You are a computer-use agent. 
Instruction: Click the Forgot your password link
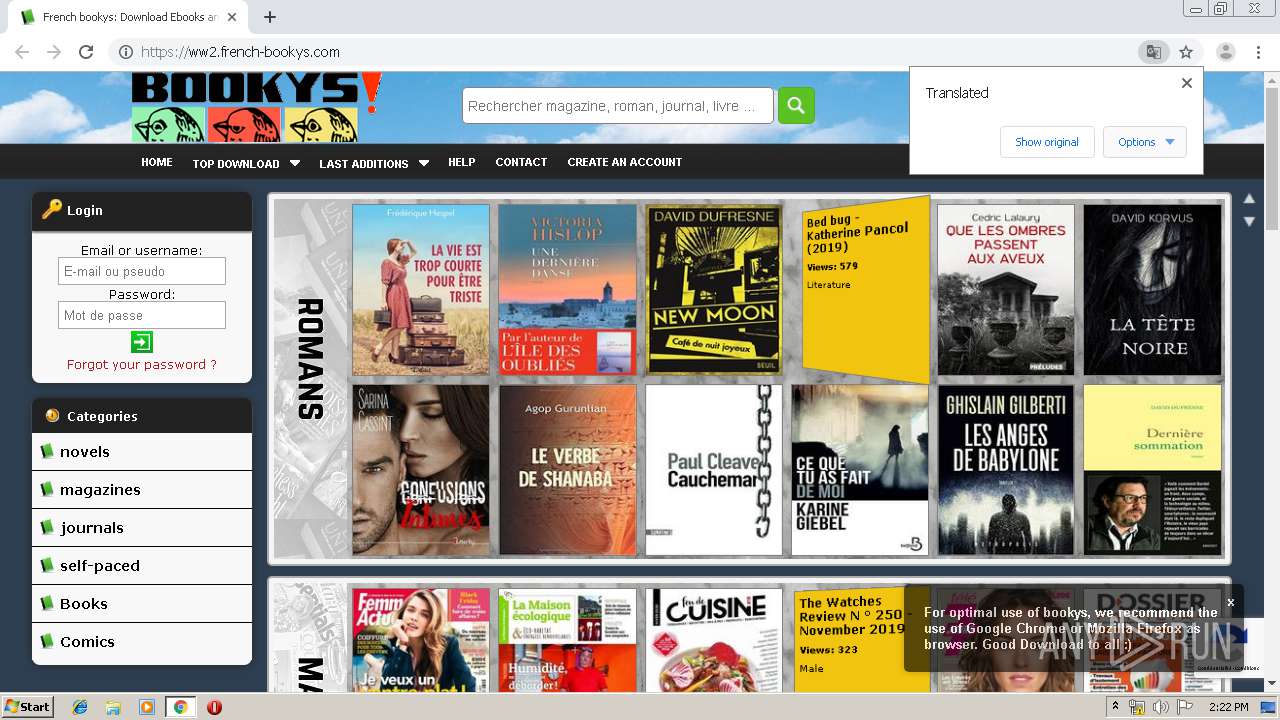[142, 365]
